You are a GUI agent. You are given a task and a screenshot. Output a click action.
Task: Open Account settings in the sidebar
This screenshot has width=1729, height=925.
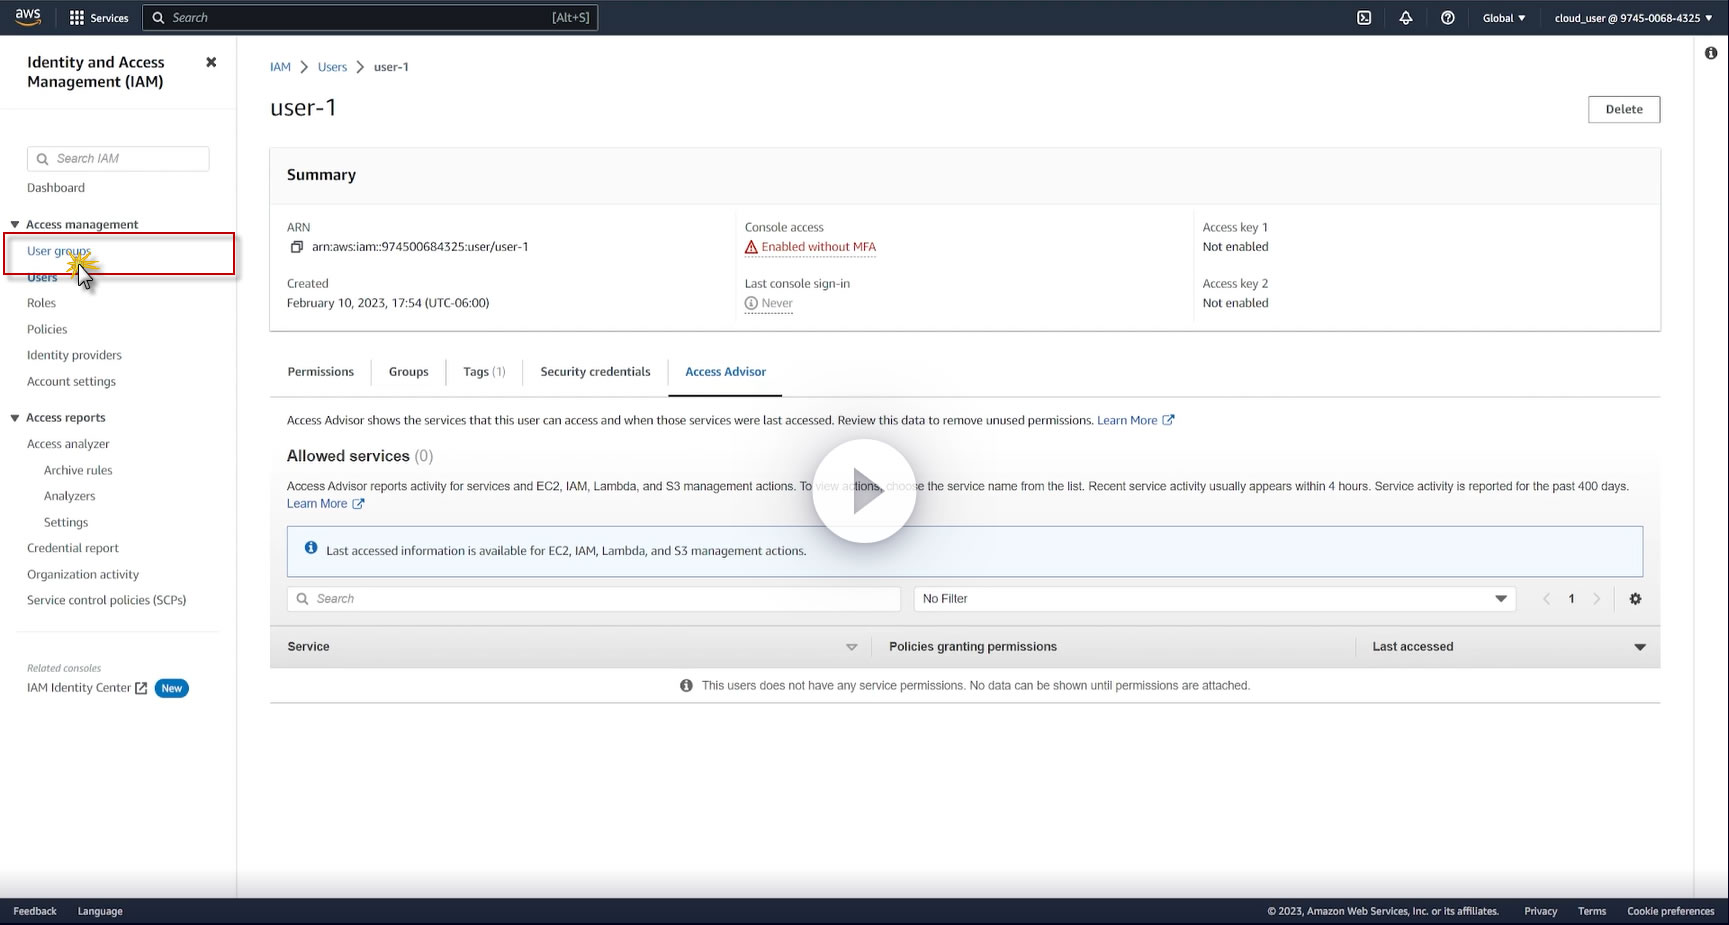pyautogui.click(x=71, y=381)
